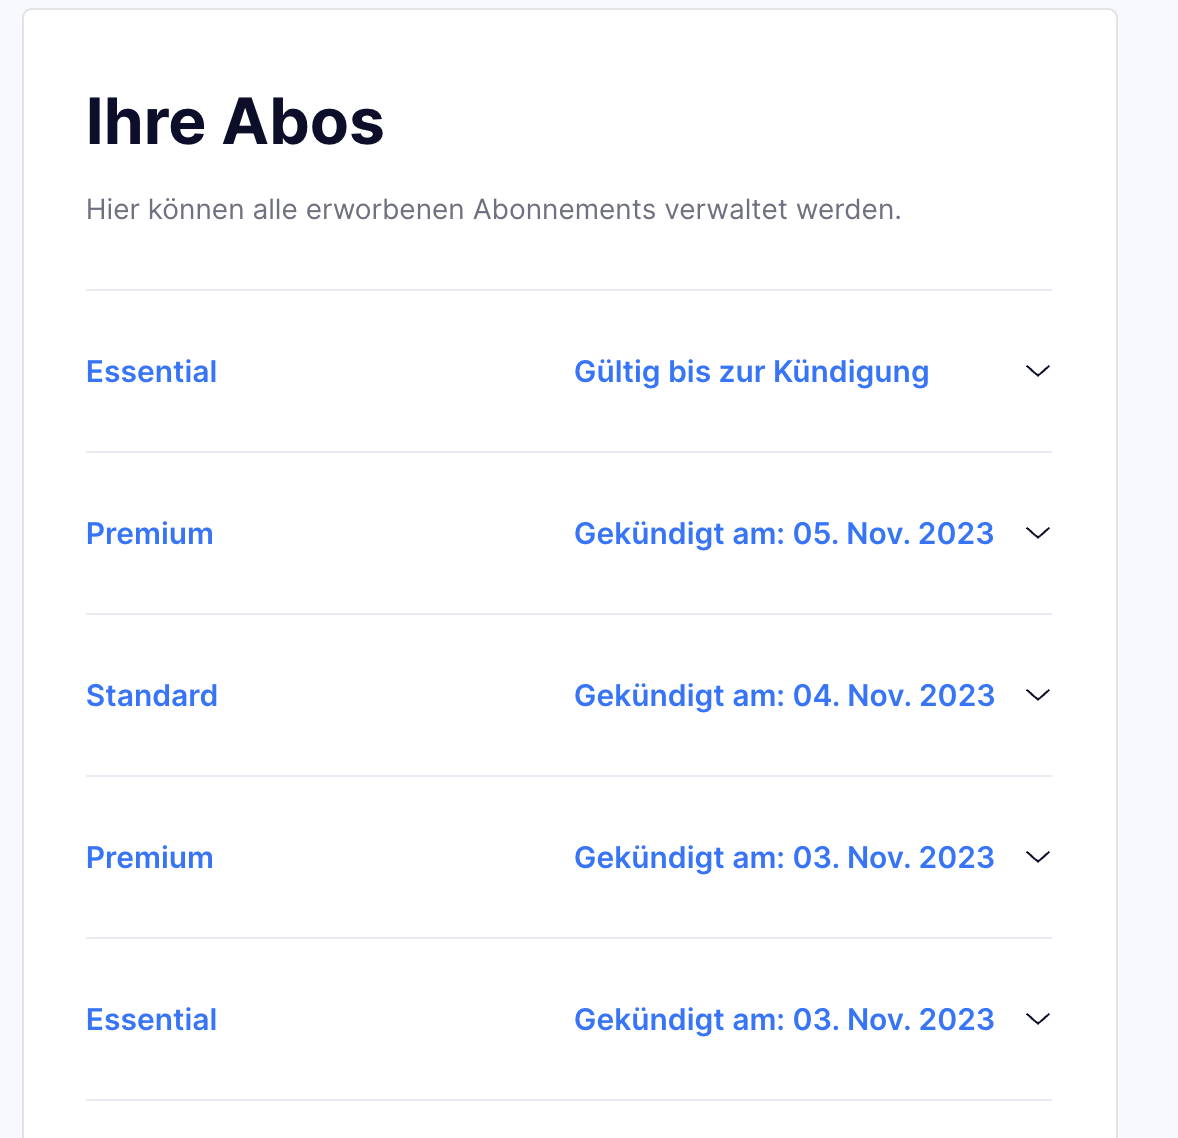
Task: Open the active Essential subscription name link
Action: tap(151, 372)
